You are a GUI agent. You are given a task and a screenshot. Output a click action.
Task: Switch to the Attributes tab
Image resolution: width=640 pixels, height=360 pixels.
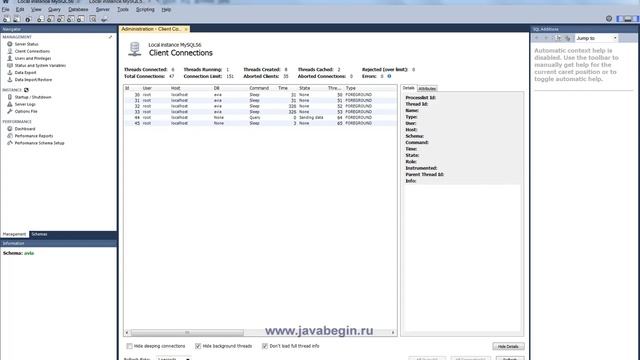(427, 89)
